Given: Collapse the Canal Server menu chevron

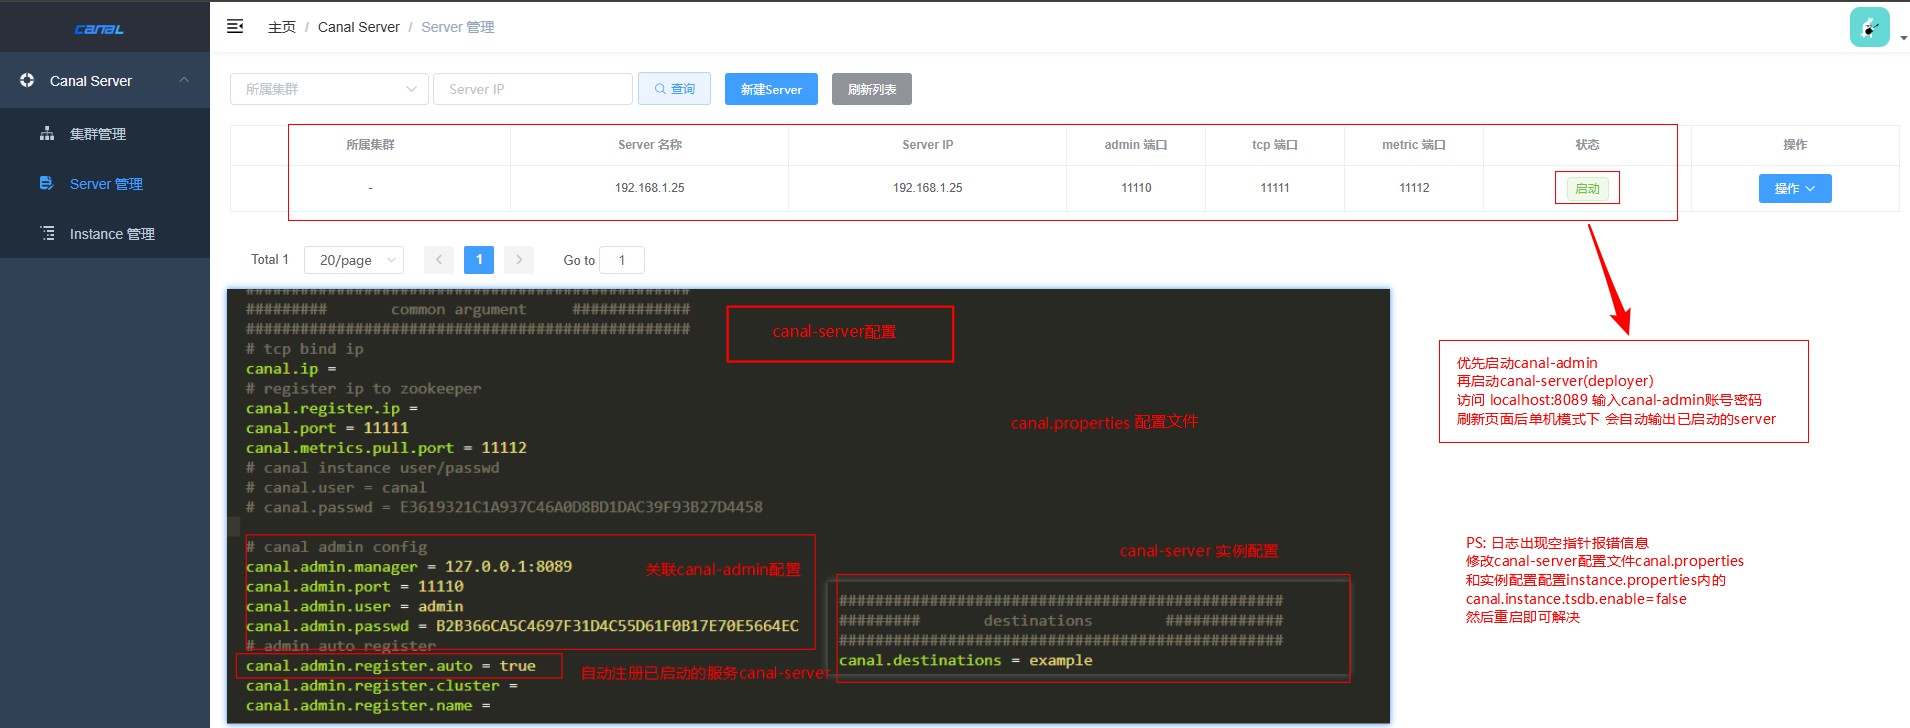Looking at the screenshot, I should [x=184, y=80].
